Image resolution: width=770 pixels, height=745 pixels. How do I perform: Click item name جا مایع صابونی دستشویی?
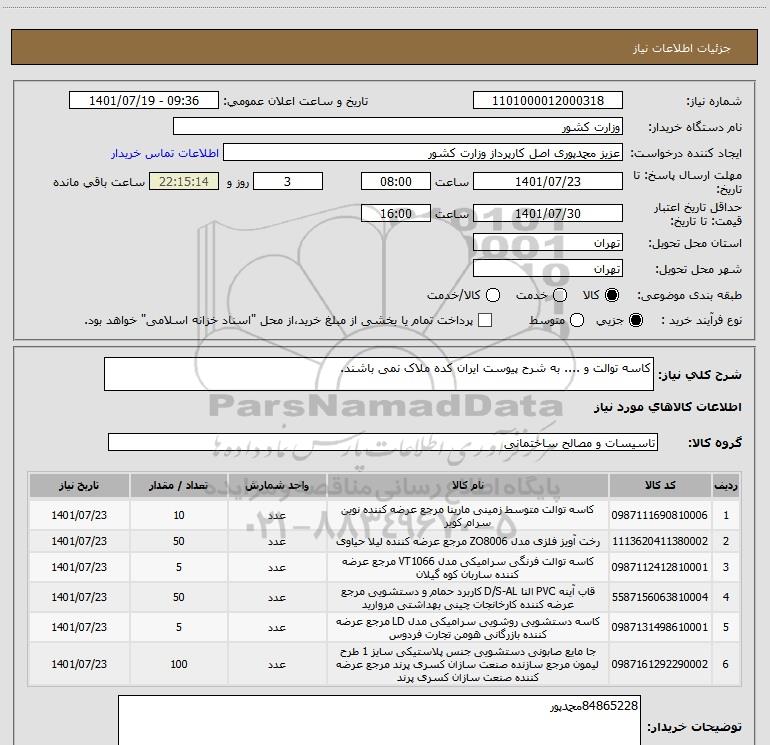click(x=468, y=664)
